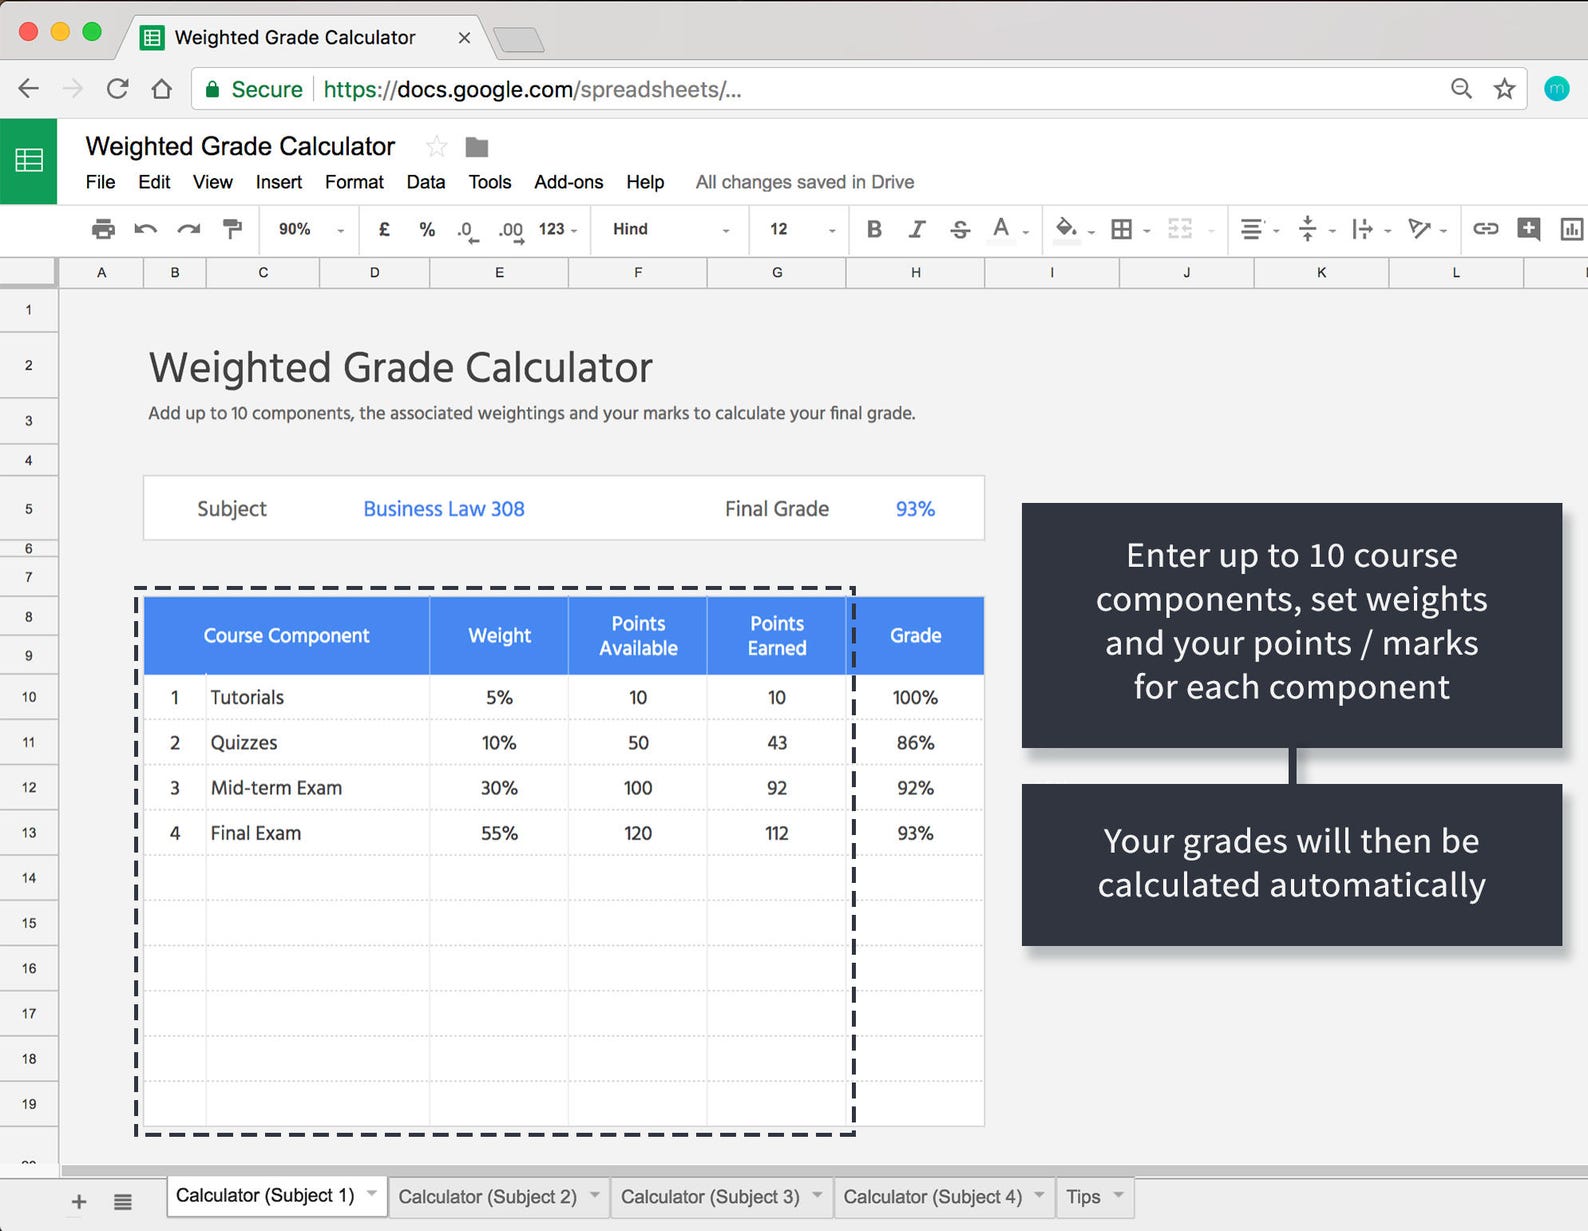Open the Sheets home icon
This screenshot has width=1588, height=1231.
coord(28,160)
